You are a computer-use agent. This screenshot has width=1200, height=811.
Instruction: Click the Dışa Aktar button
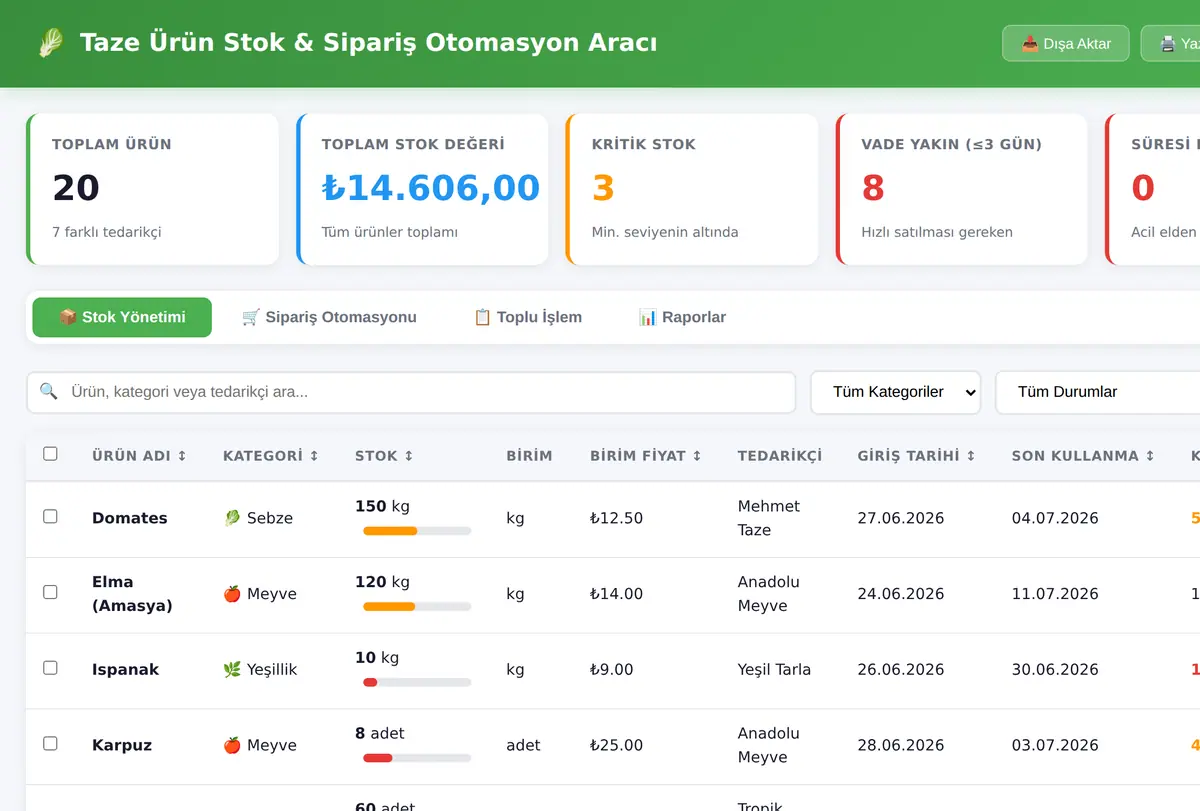click(1066, 44)
